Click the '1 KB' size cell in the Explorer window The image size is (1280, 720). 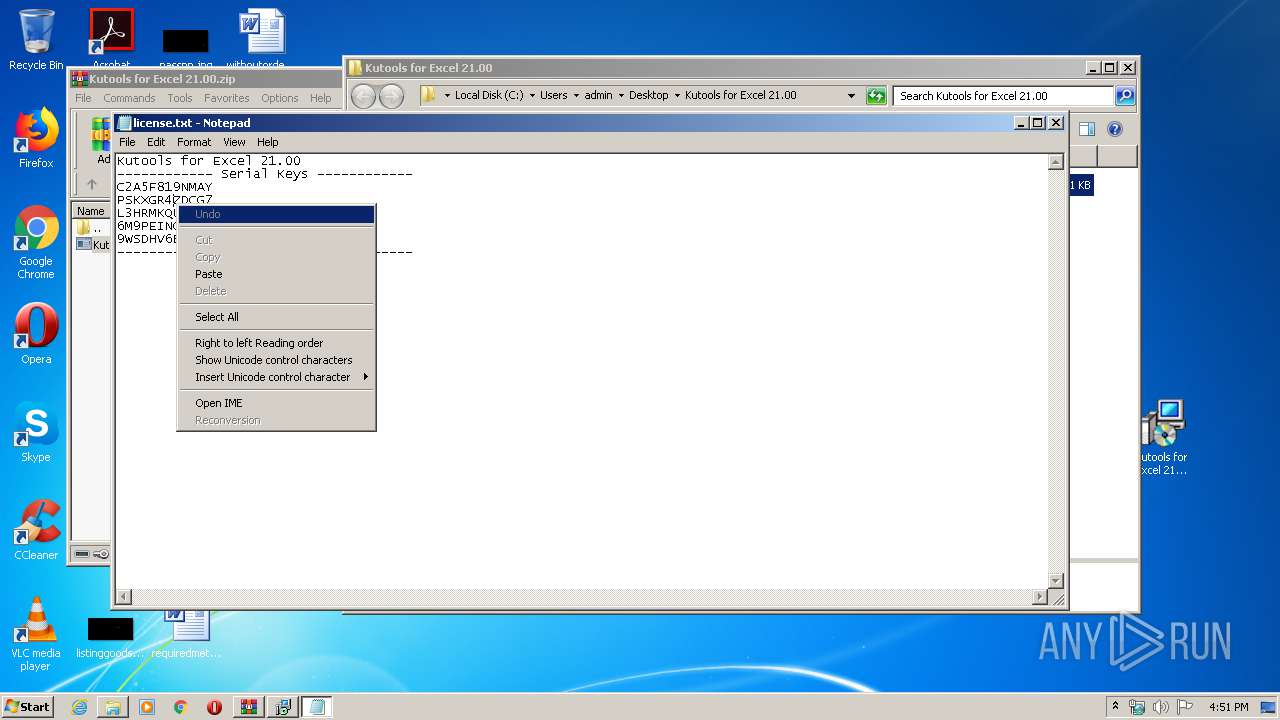(1081, 185)
